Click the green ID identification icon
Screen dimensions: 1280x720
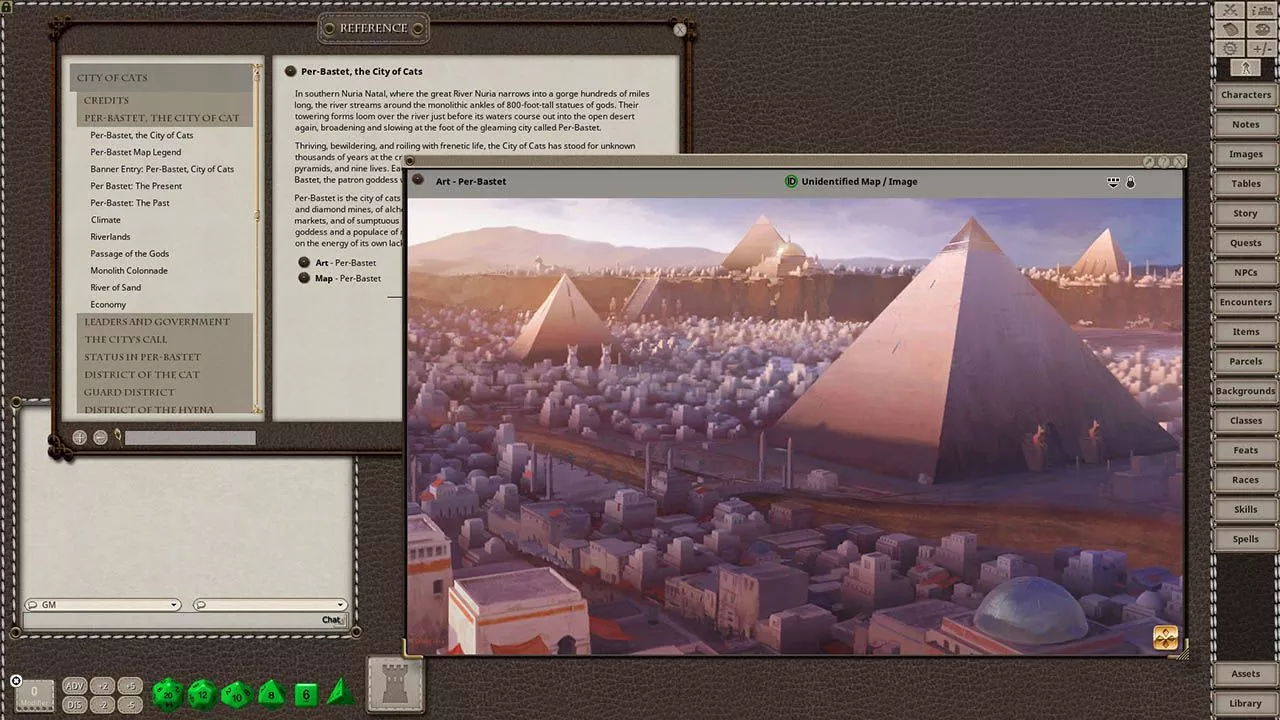coord(791,181)
